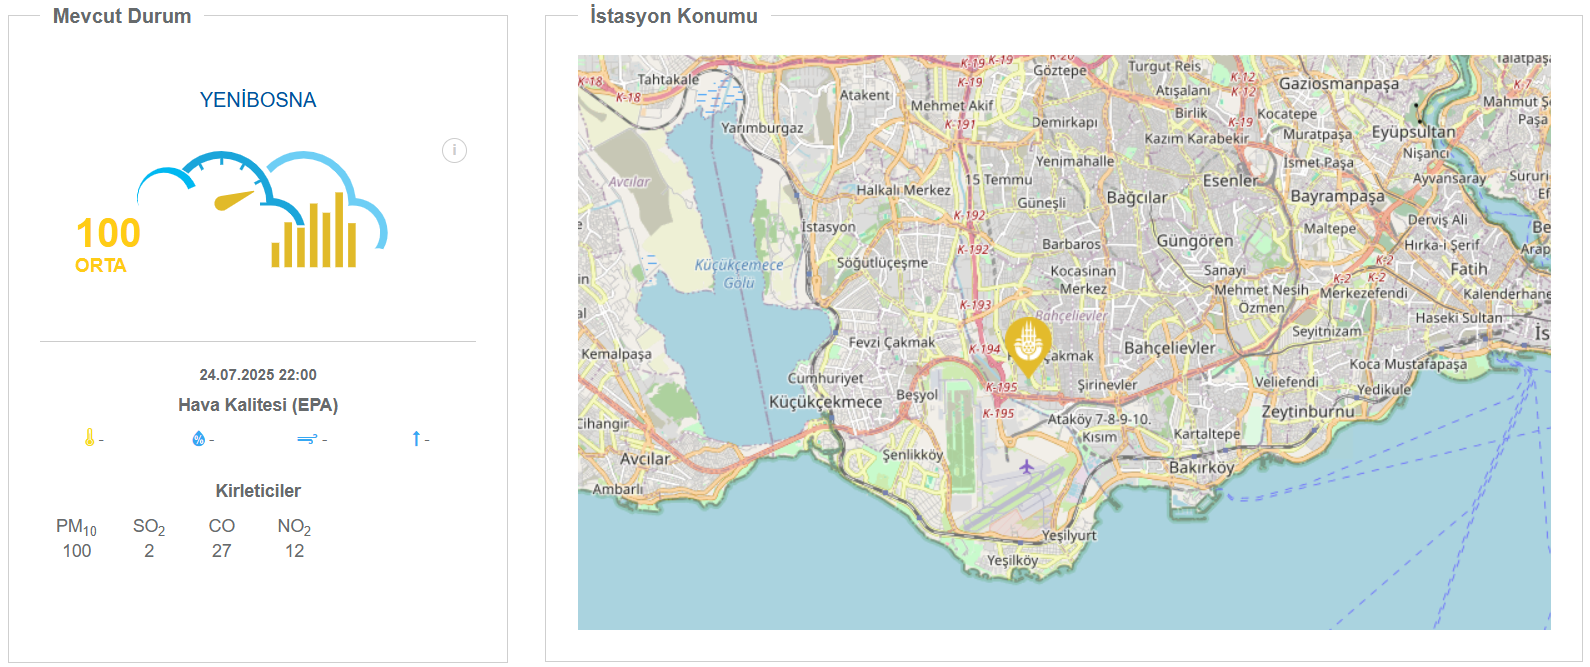Image resolution: width=1590 pixels, height=667 pixels.
Task: Select the CO pollutant reading
Action: point(222,551)
